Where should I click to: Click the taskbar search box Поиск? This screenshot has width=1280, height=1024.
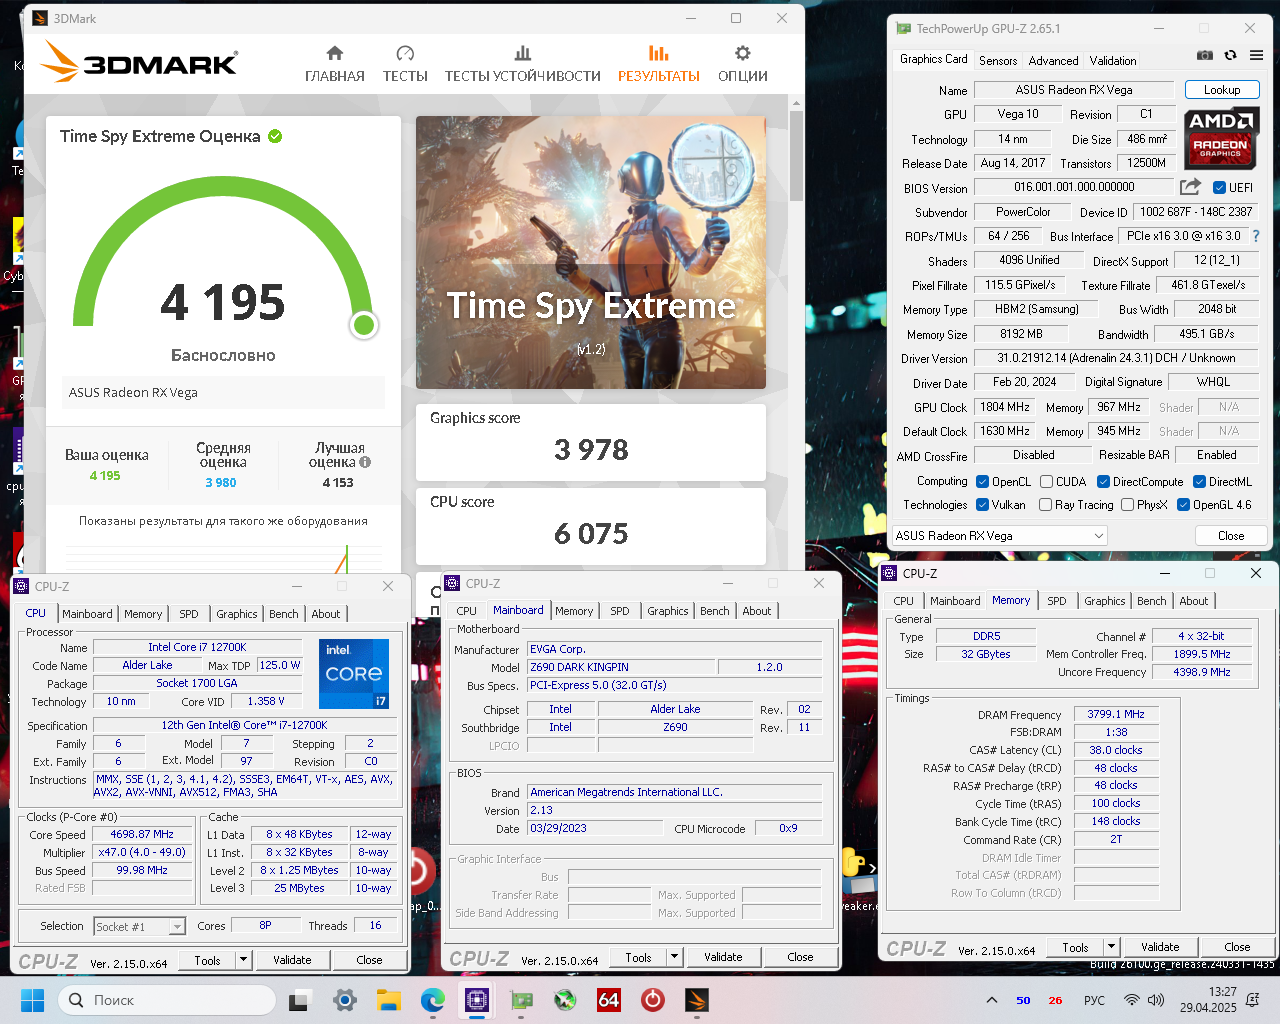click(x=167, y=1000)
